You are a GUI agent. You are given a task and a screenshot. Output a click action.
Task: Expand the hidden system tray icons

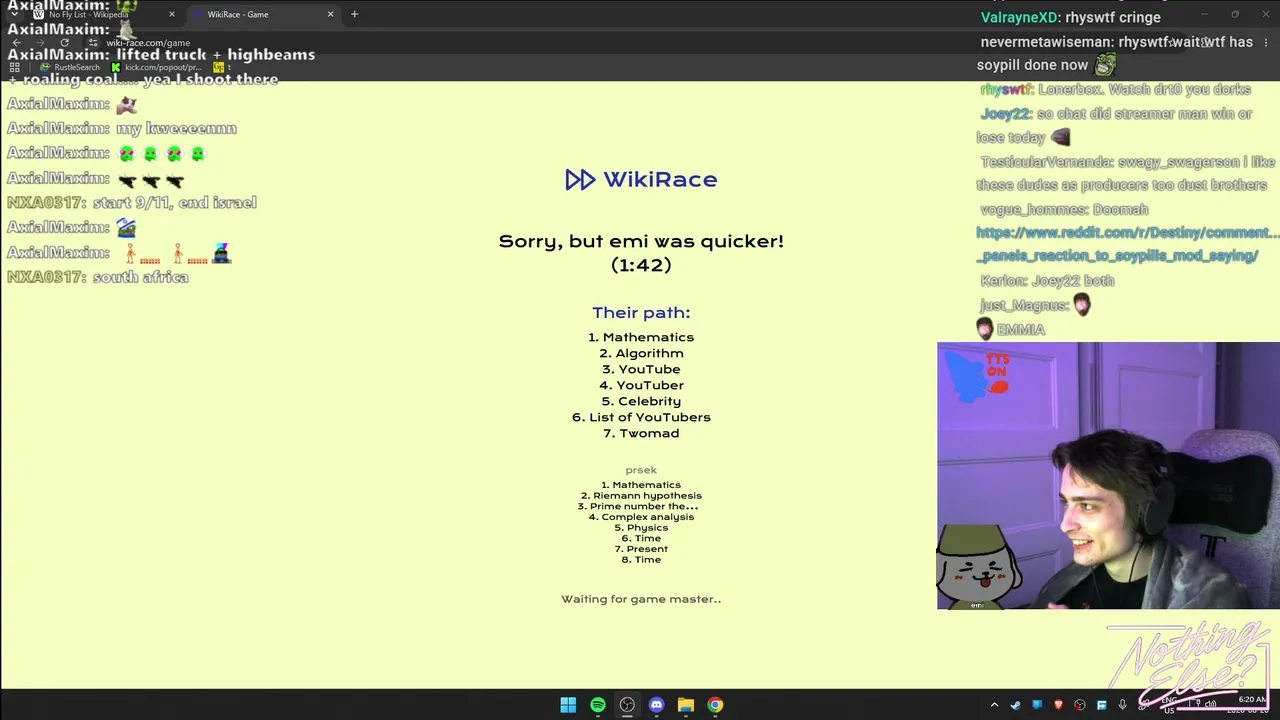(x=994, y=705)
